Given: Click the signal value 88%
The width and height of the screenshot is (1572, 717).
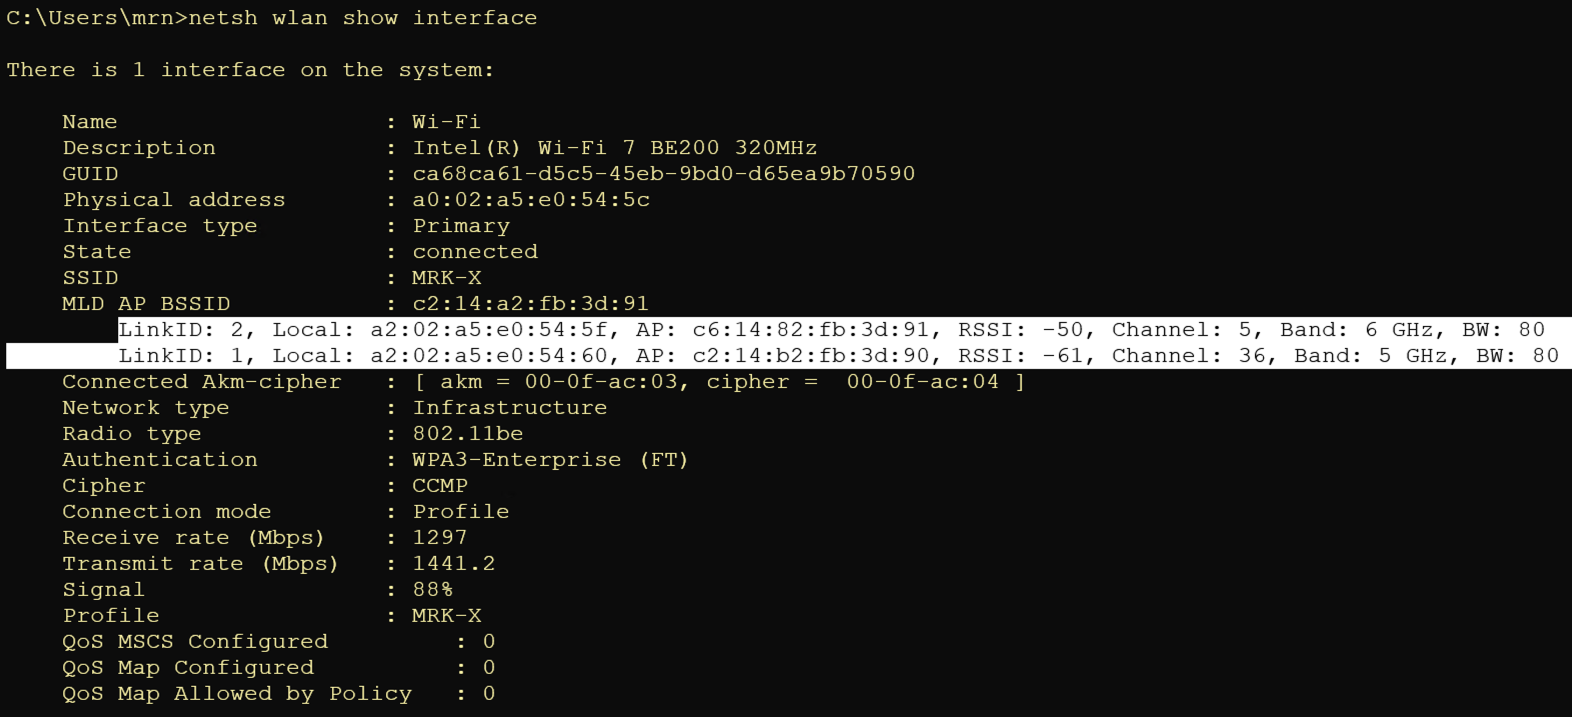Looking at the screenshot, I should (x=432, y=590).
